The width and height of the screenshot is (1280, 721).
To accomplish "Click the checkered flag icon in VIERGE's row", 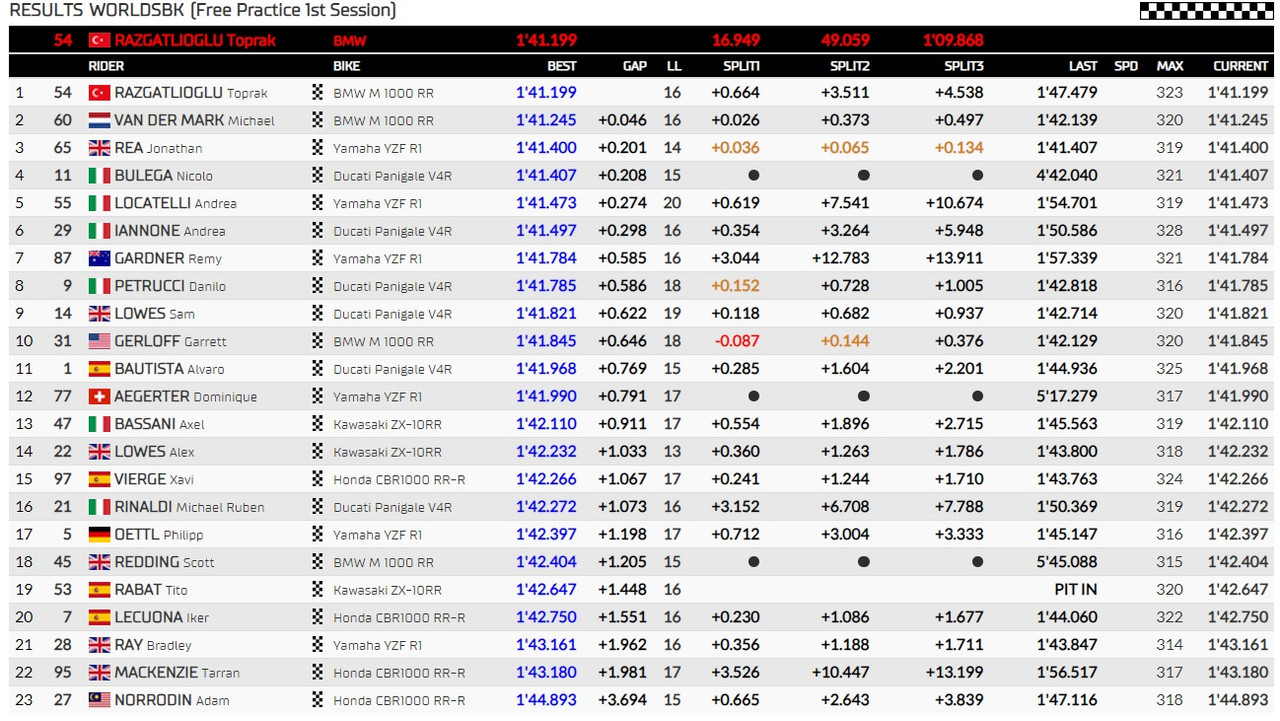I will (x=318, y=479).
